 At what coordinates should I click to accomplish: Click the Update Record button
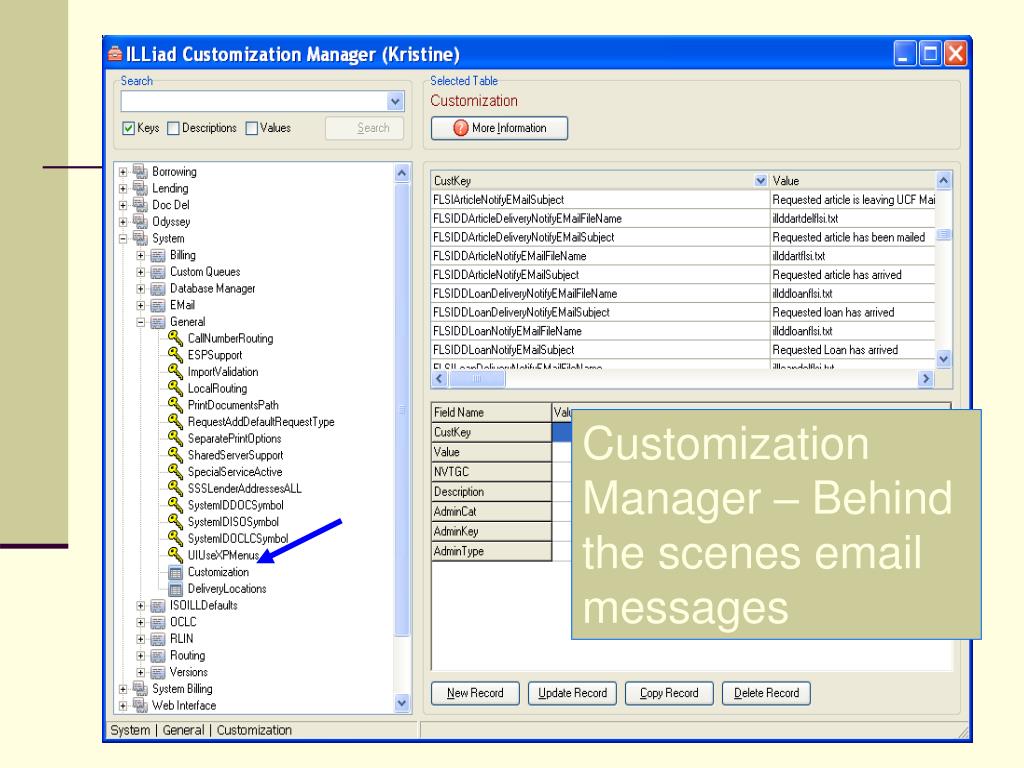point(572,693)
